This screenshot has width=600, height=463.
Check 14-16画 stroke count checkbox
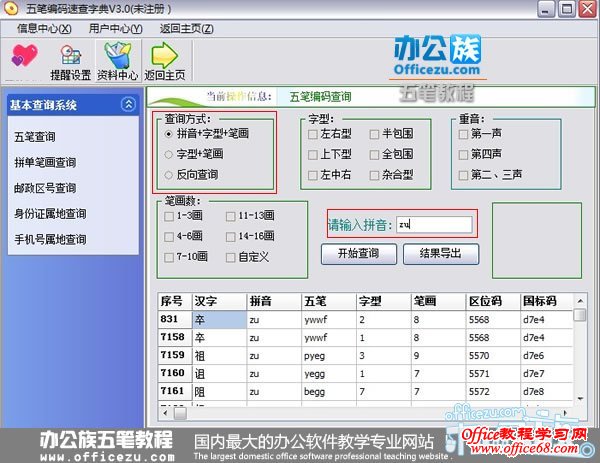pyautogui.click(x=230, y=237)
